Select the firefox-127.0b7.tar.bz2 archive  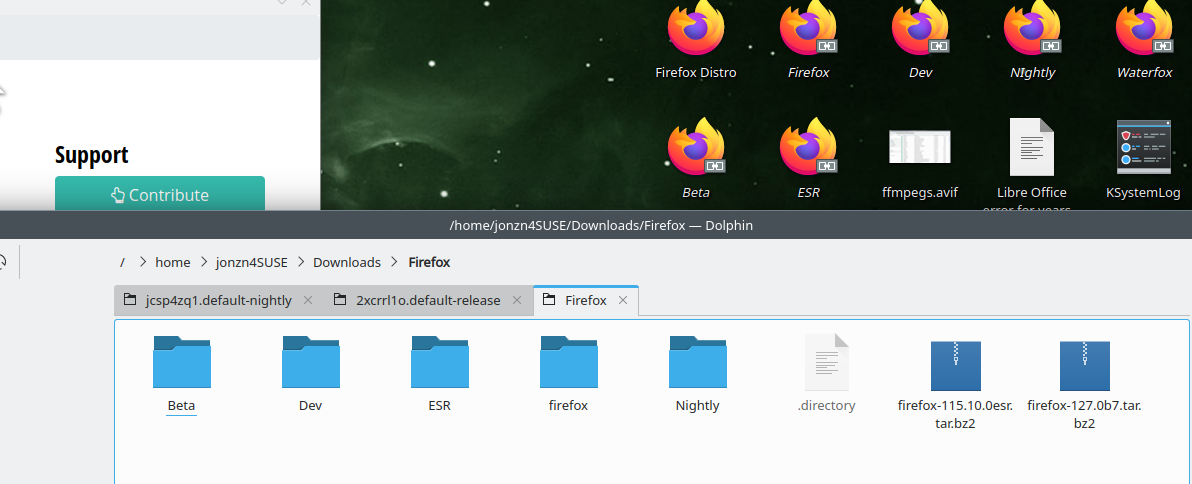tap(1084, 365)
